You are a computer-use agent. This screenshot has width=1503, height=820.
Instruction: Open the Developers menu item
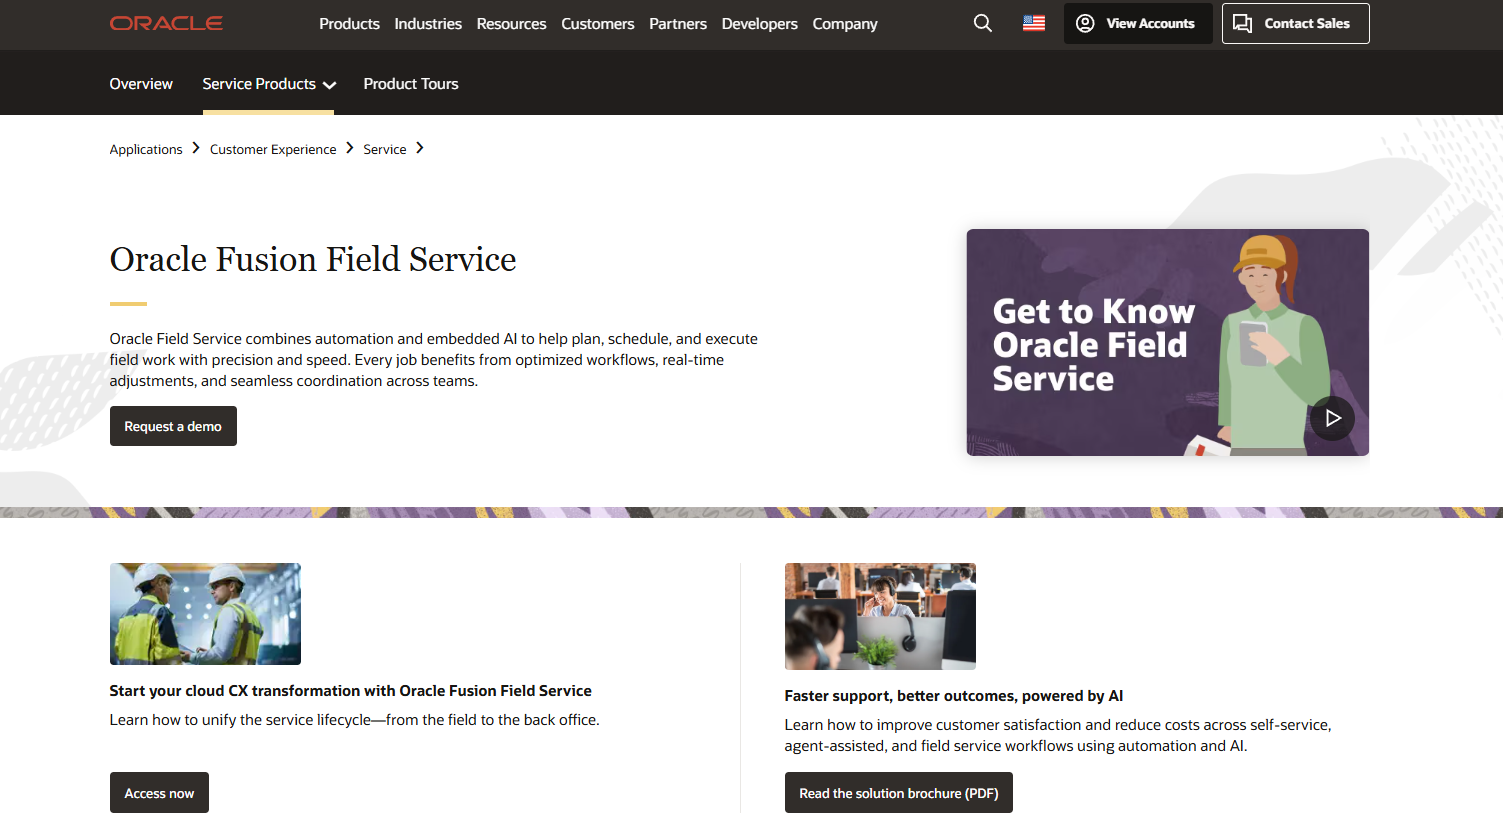pos(759,24)
